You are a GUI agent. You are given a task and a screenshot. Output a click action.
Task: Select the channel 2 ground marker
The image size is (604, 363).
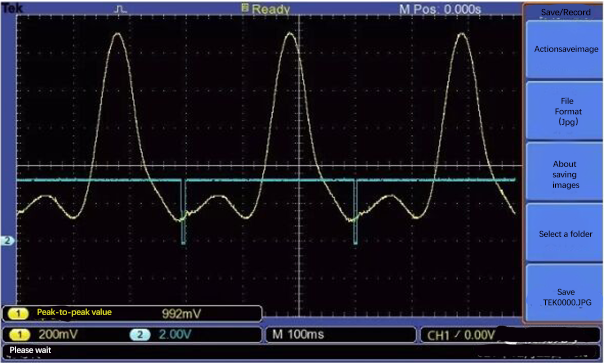(x=7, y=241)
